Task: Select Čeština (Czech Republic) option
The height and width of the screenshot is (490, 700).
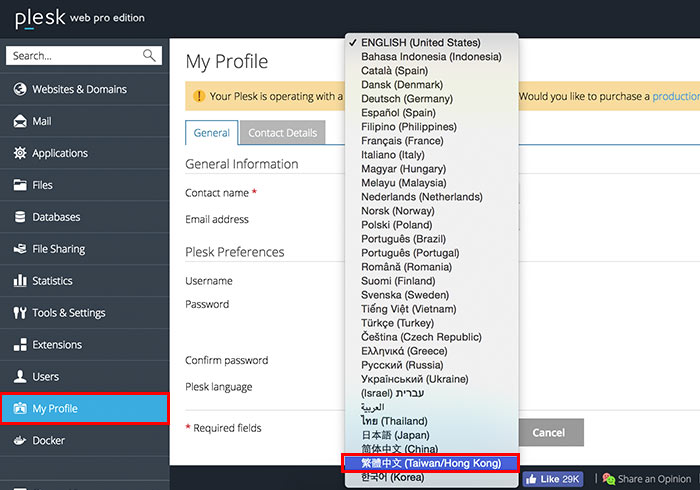Action: [x=431, y=337]
